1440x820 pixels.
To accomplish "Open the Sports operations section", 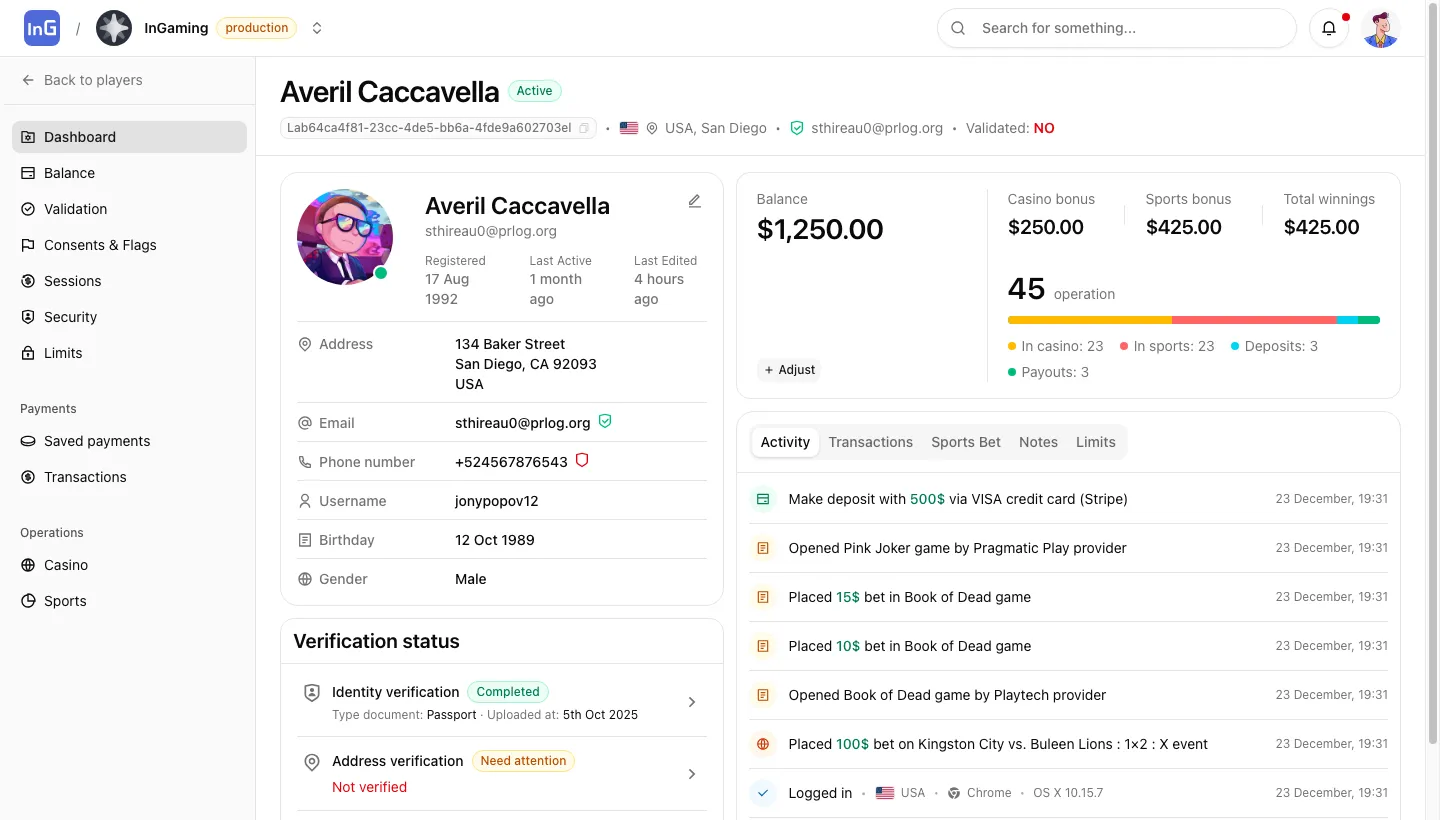I will click(x=64, y=601).
